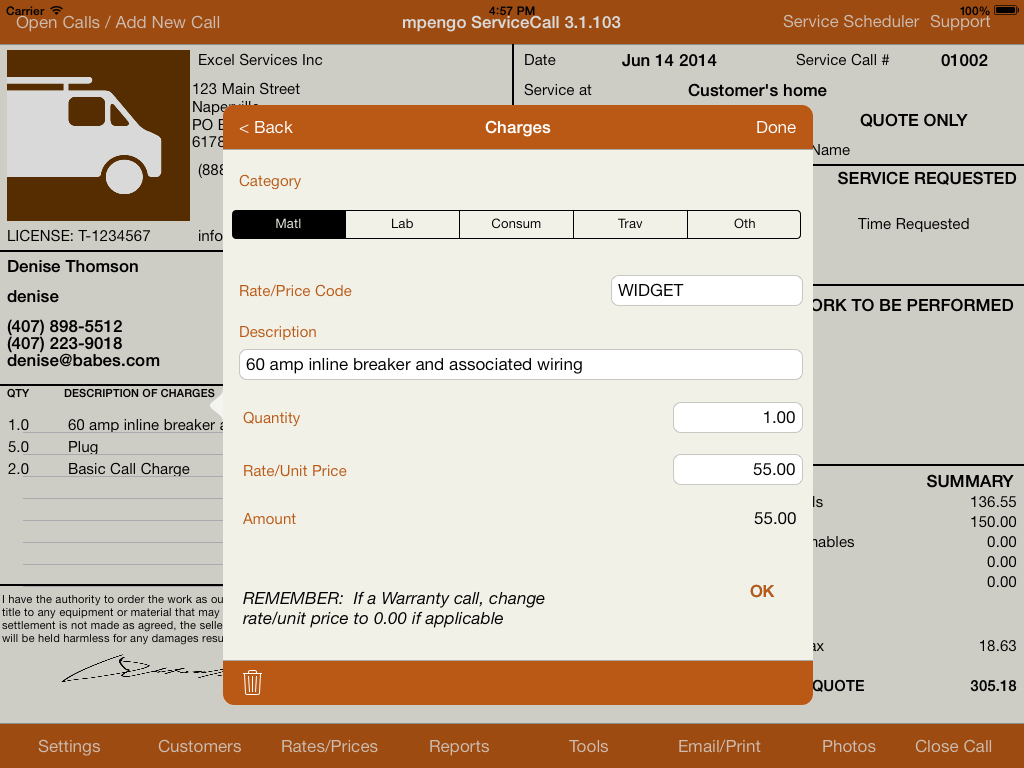Screen dimensions: 1024x768
Task: Switch category to Lab
Action: coord(402,224)
